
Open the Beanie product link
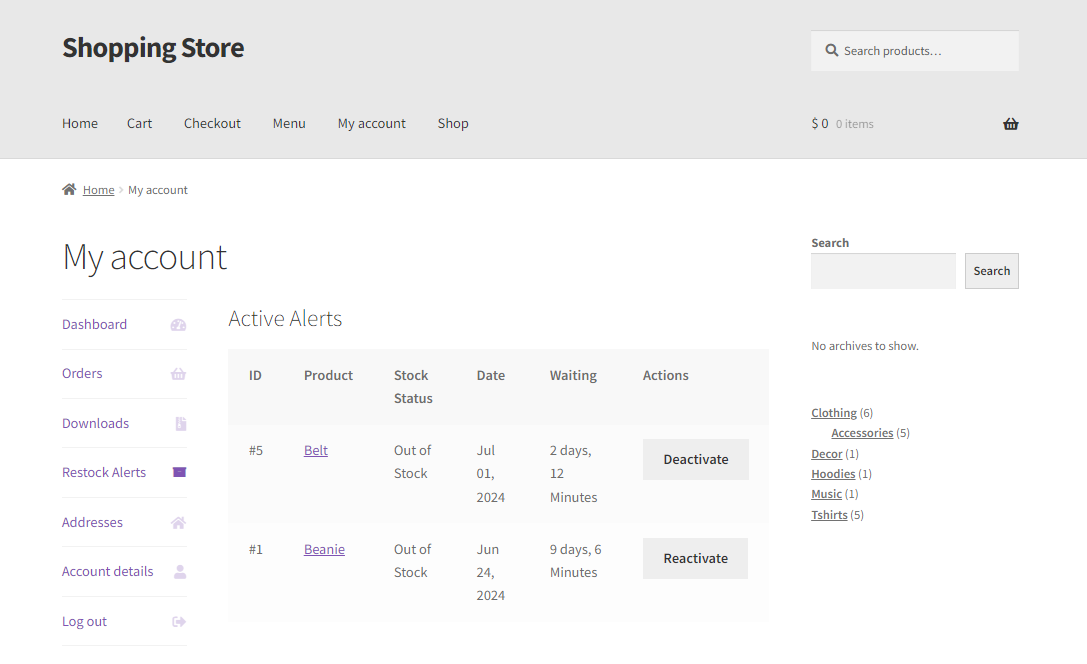tap(324, 550)
